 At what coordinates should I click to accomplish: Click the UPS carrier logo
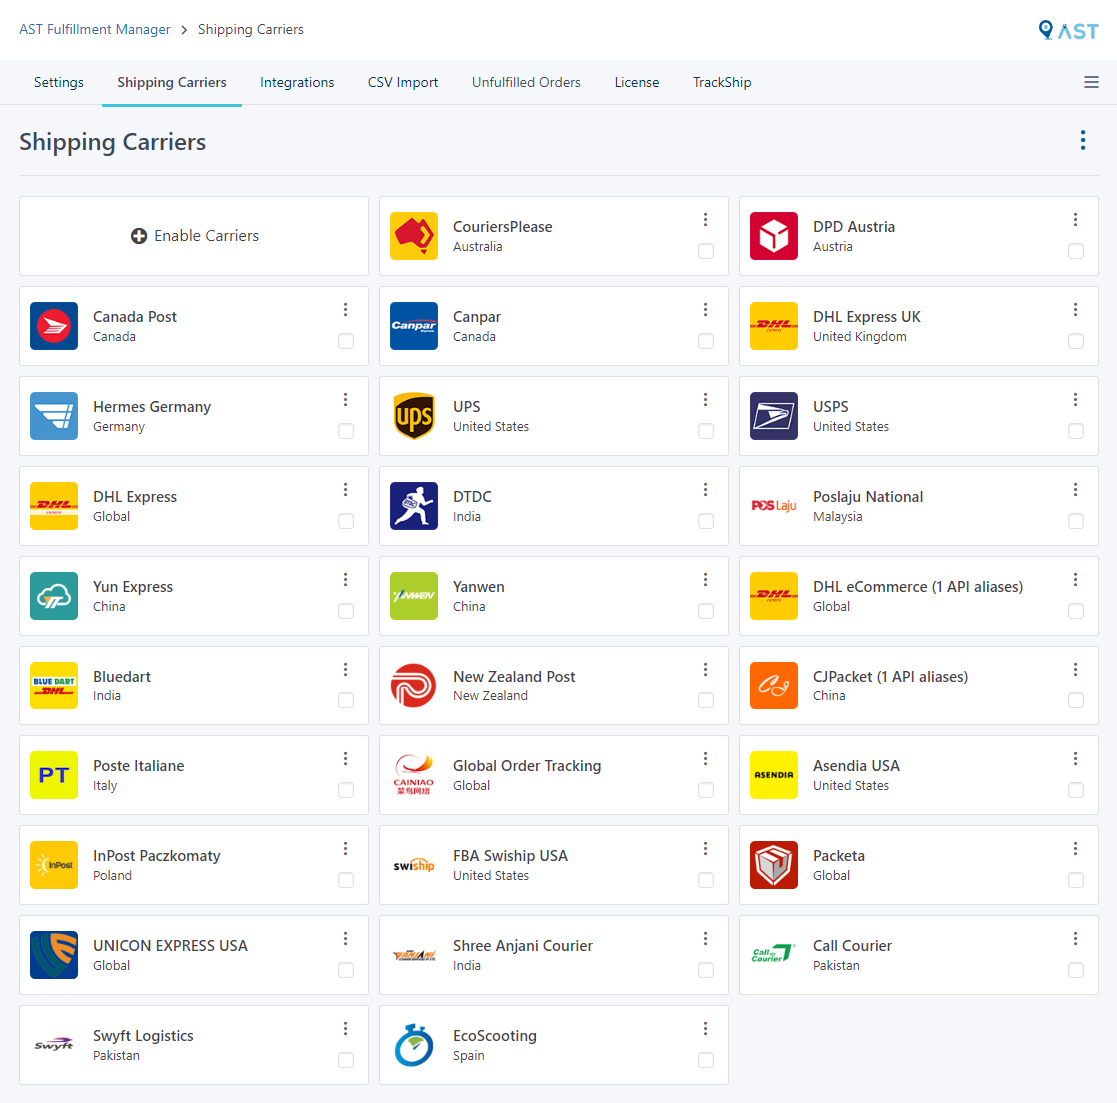pyautogui.click(x=413, y=415)
